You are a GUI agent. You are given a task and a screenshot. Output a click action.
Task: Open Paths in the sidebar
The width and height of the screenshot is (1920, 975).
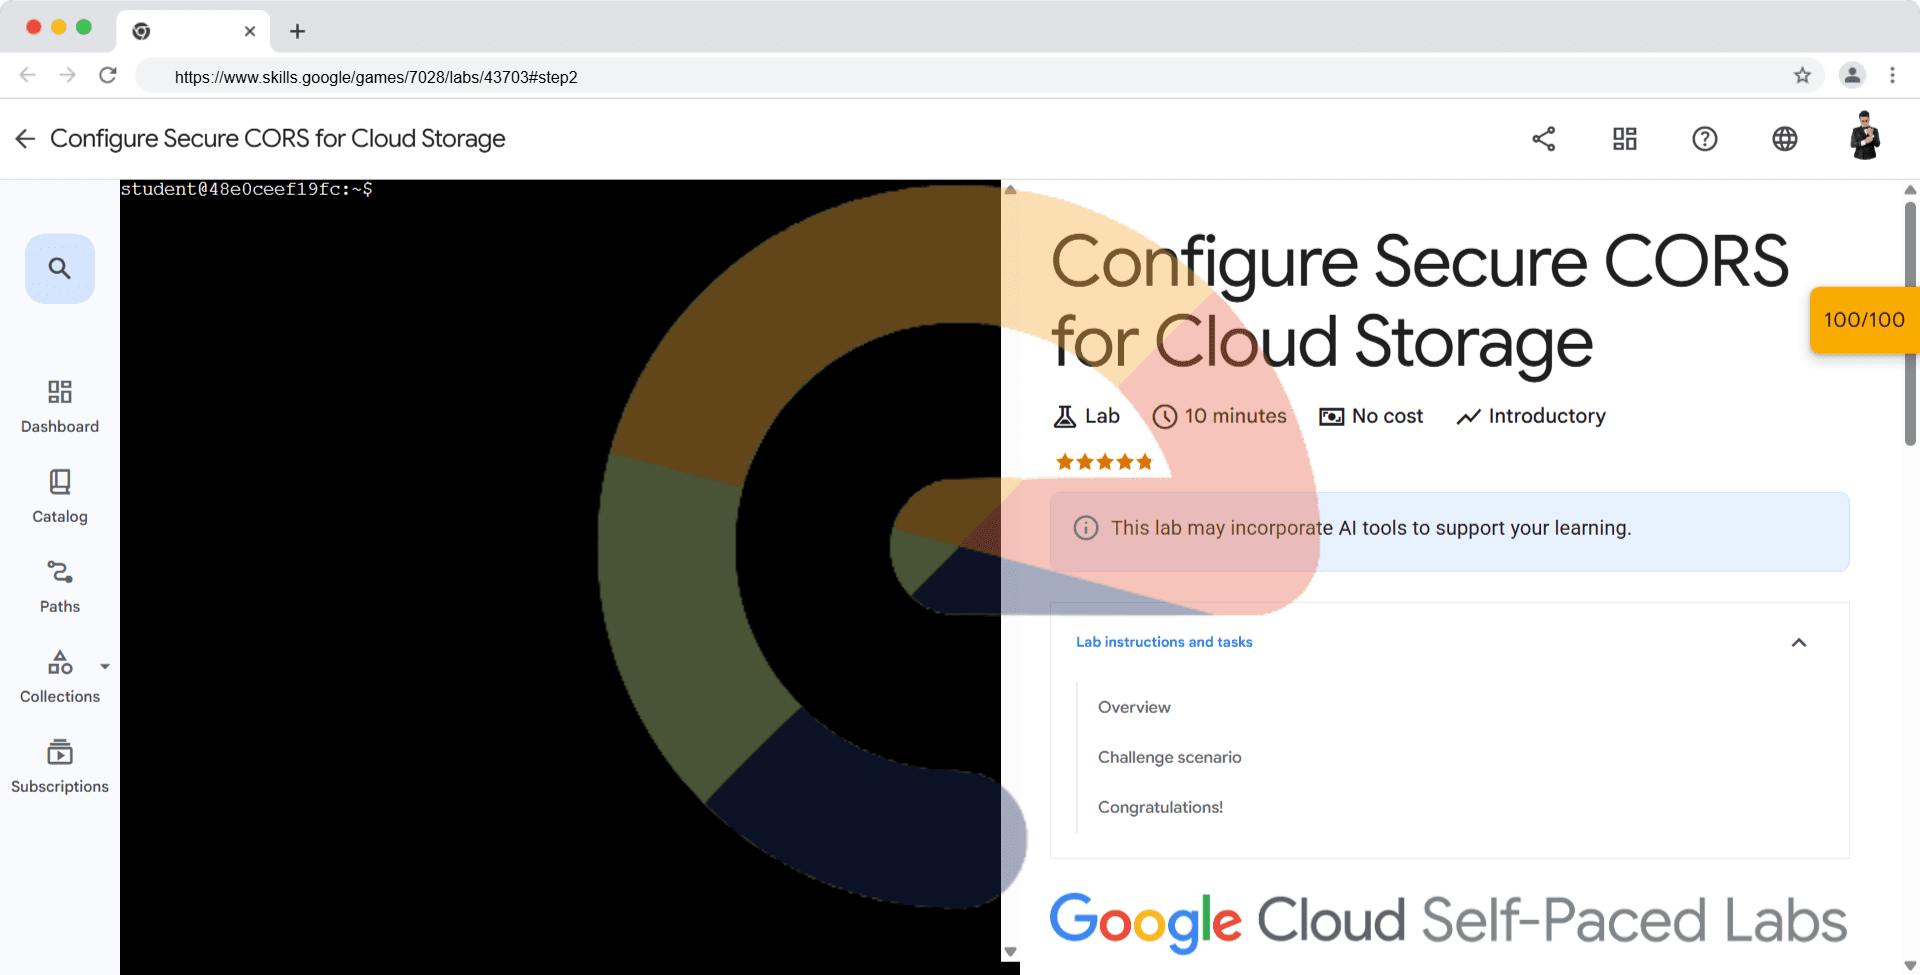click(x=60, y=586)
